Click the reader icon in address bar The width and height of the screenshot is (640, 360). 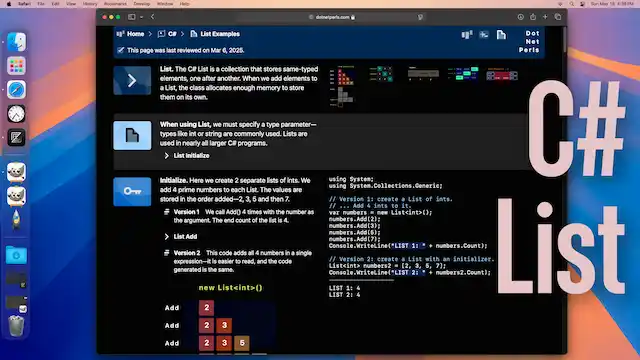[420, 17]
